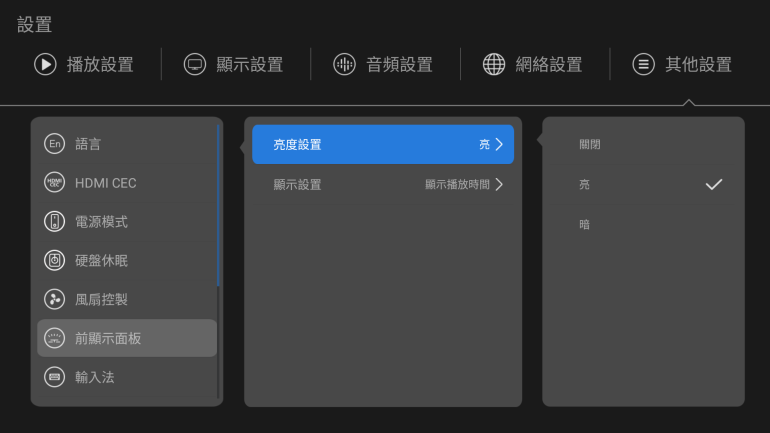Image resolution: width=770 pixels, height=433 pixels.
Task: Click the 顯示播放時間 value text
Action: click(457, 185)
